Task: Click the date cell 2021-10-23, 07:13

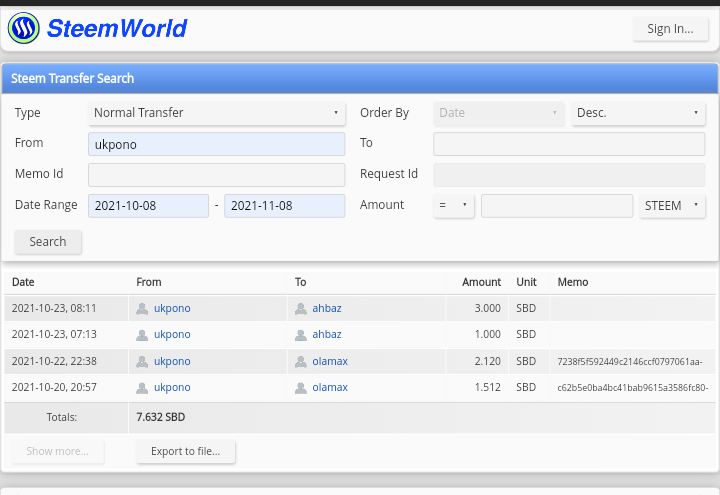Action: (54, 334)
